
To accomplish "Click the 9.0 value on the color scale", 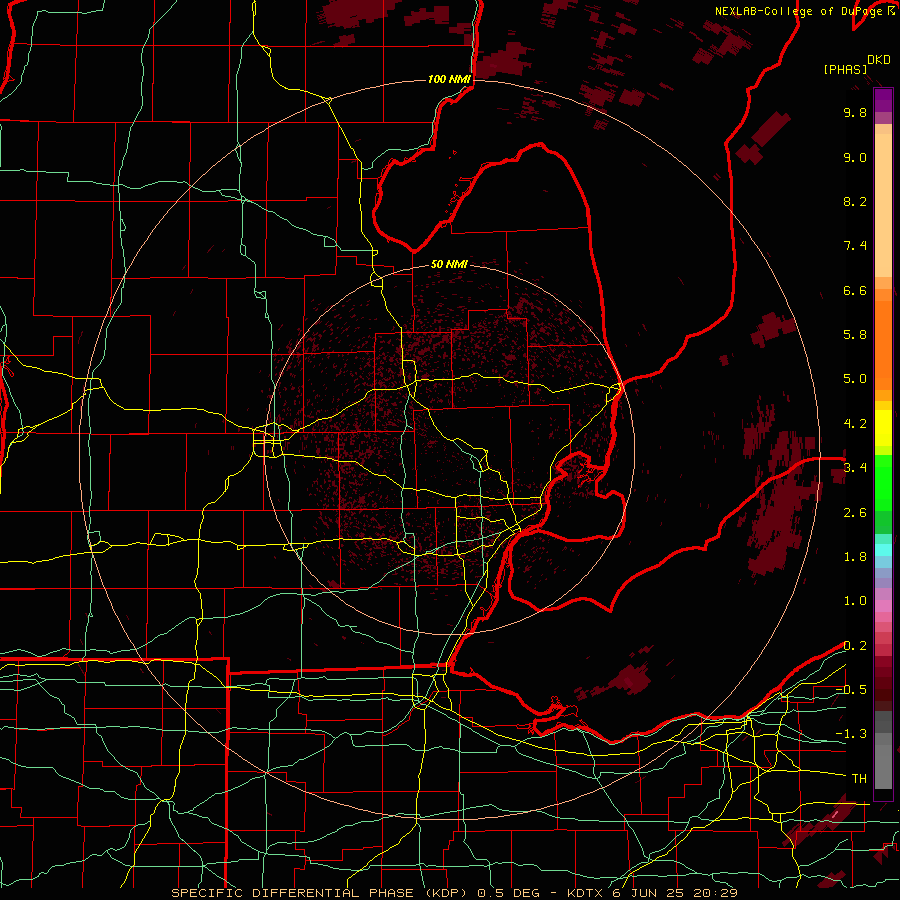I will pos(855,157).
